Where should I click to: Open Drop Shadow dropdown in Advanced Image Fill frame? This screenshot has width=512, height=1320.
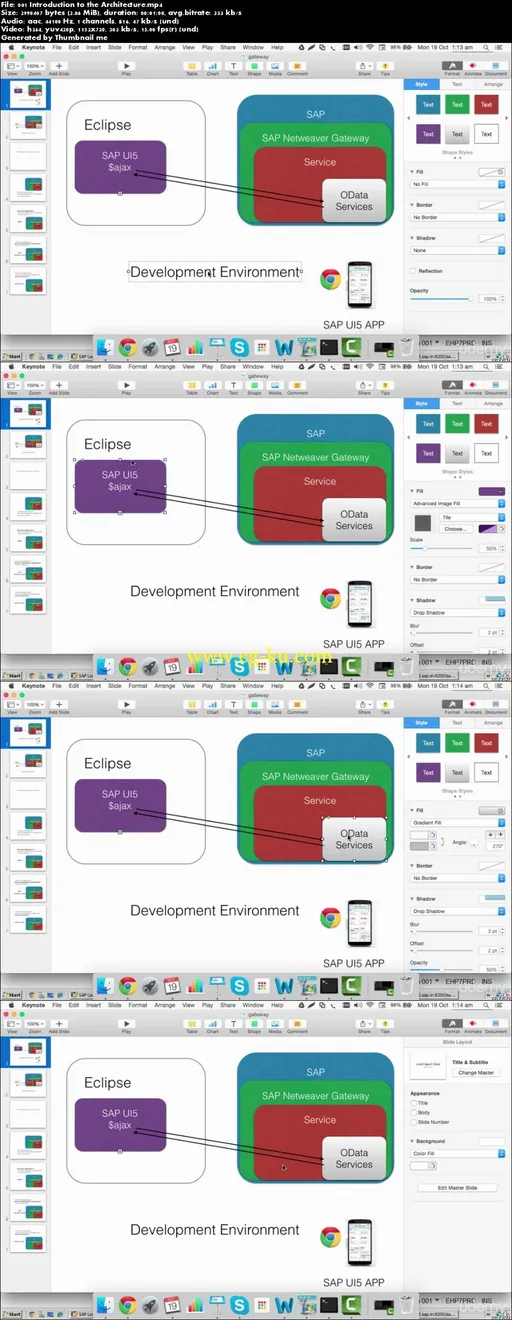tap(458, 612)
